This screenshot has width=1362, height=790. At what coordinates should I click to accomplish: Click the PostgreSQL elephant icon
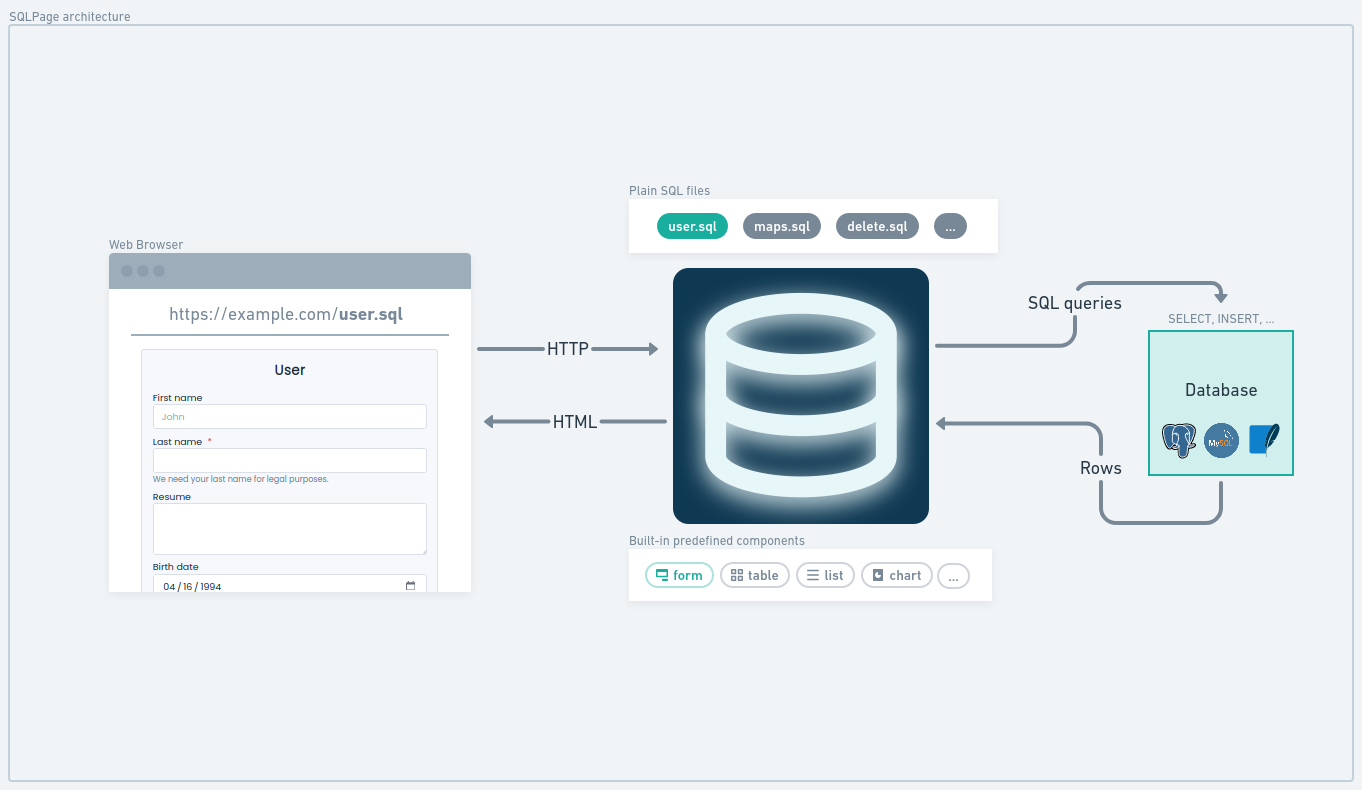click(1179, 441)
